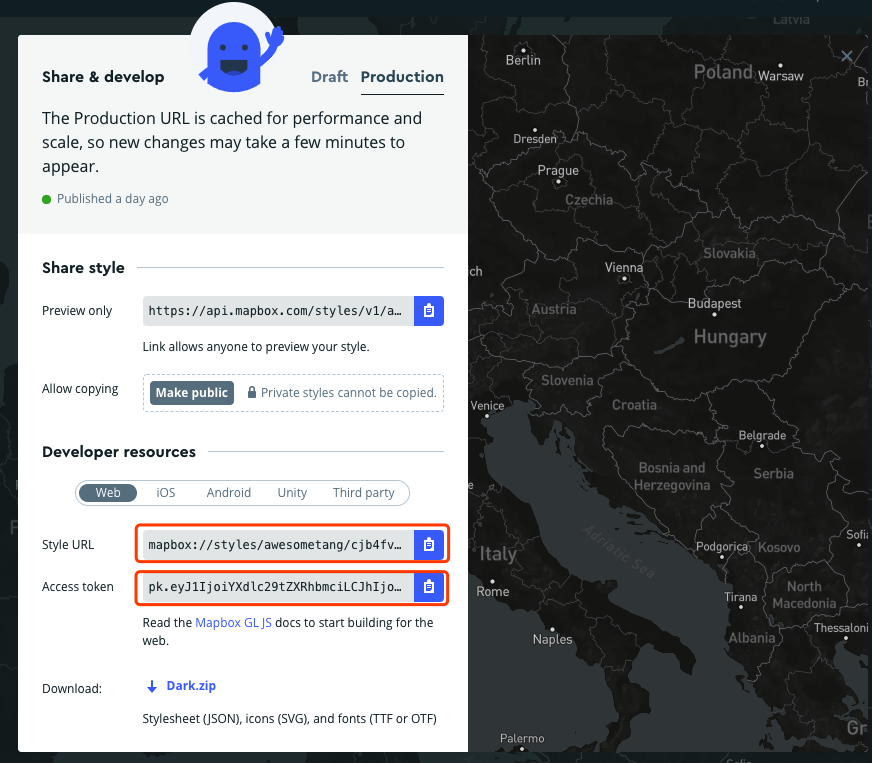The width and height of the screenshot is (872, 763).
Task: Click 'Private styles cannot be copied.' text
Action: click(349, 393)
